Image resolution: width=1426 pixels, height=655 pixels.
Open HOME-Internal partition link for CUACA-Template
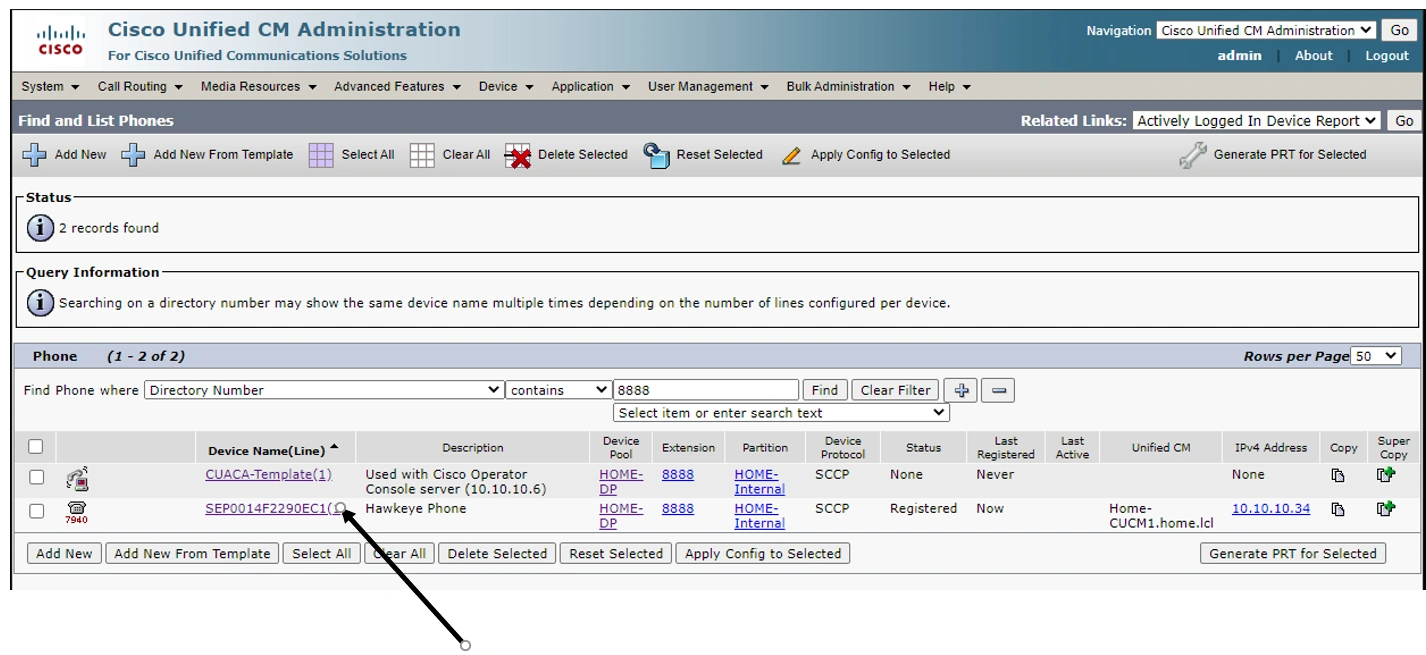(x=759, y=482)
